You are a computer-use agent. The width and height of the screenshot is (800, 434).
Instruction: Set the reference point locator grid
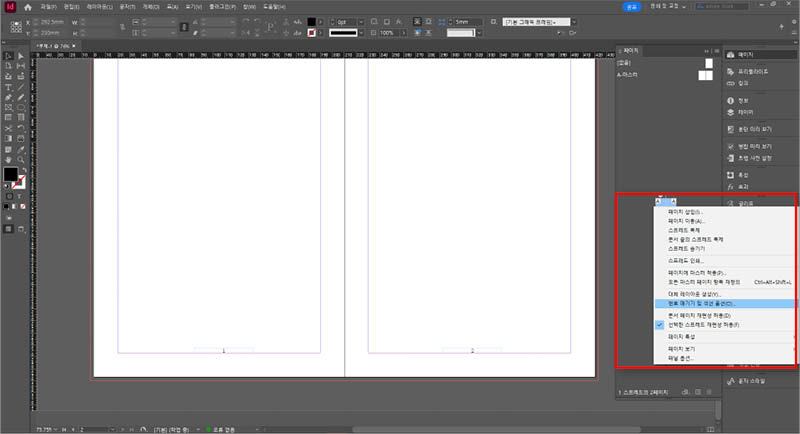click(x=16, y=27)
